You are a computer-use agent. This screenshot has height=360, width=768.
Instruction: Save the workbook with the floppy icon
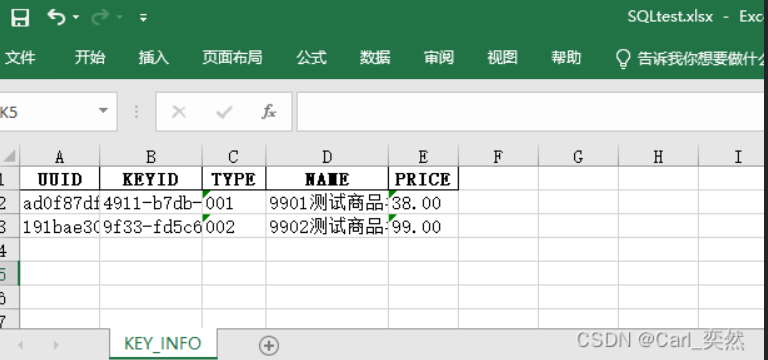click(x=20, y=18)
